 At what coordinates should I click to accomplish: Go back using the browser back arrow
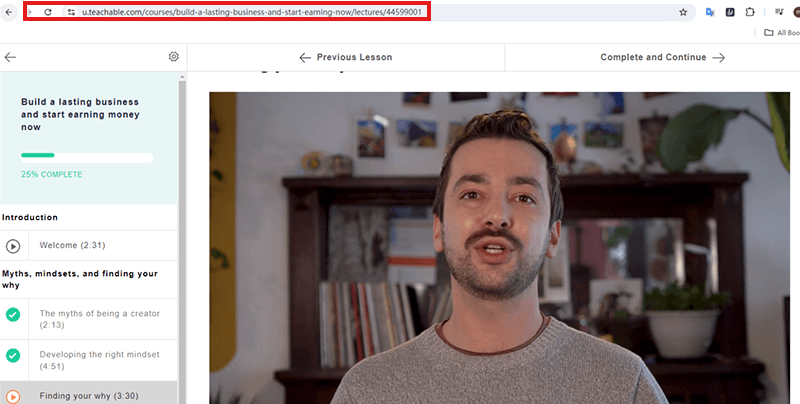coord(9,12)
